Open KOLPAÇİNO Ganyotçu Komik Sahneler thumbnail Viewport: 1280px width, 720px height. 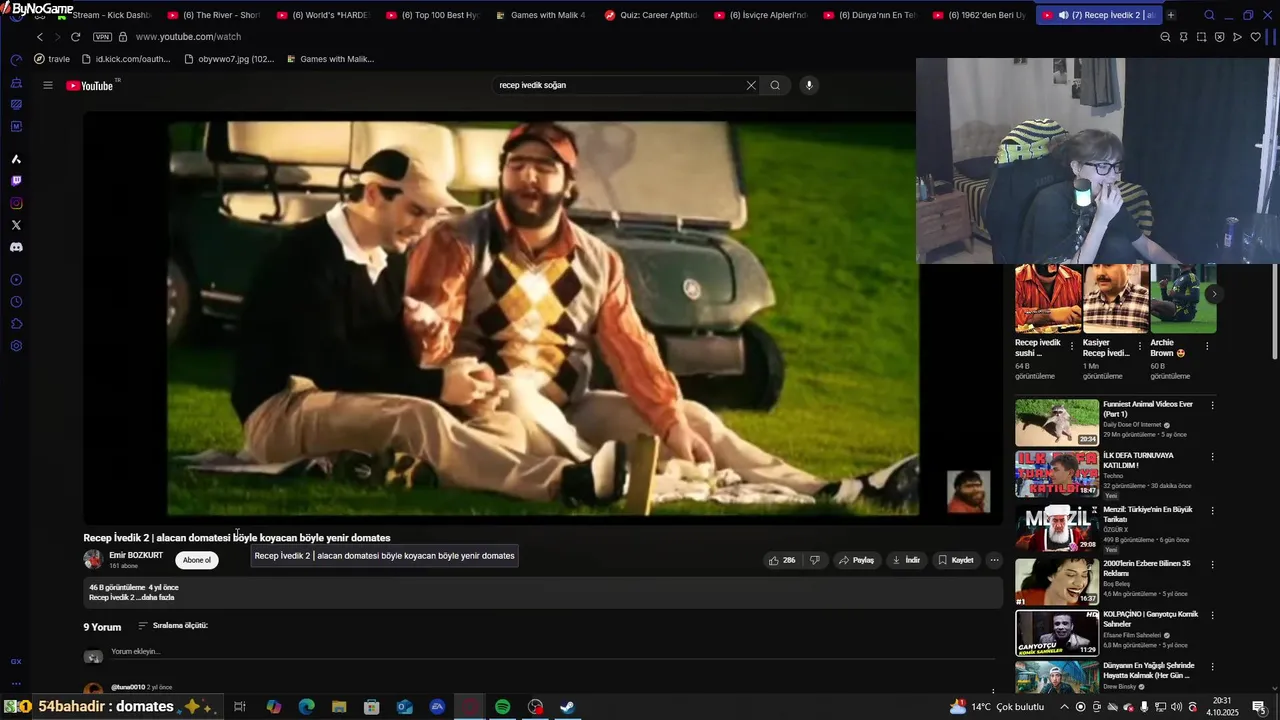1057,632
